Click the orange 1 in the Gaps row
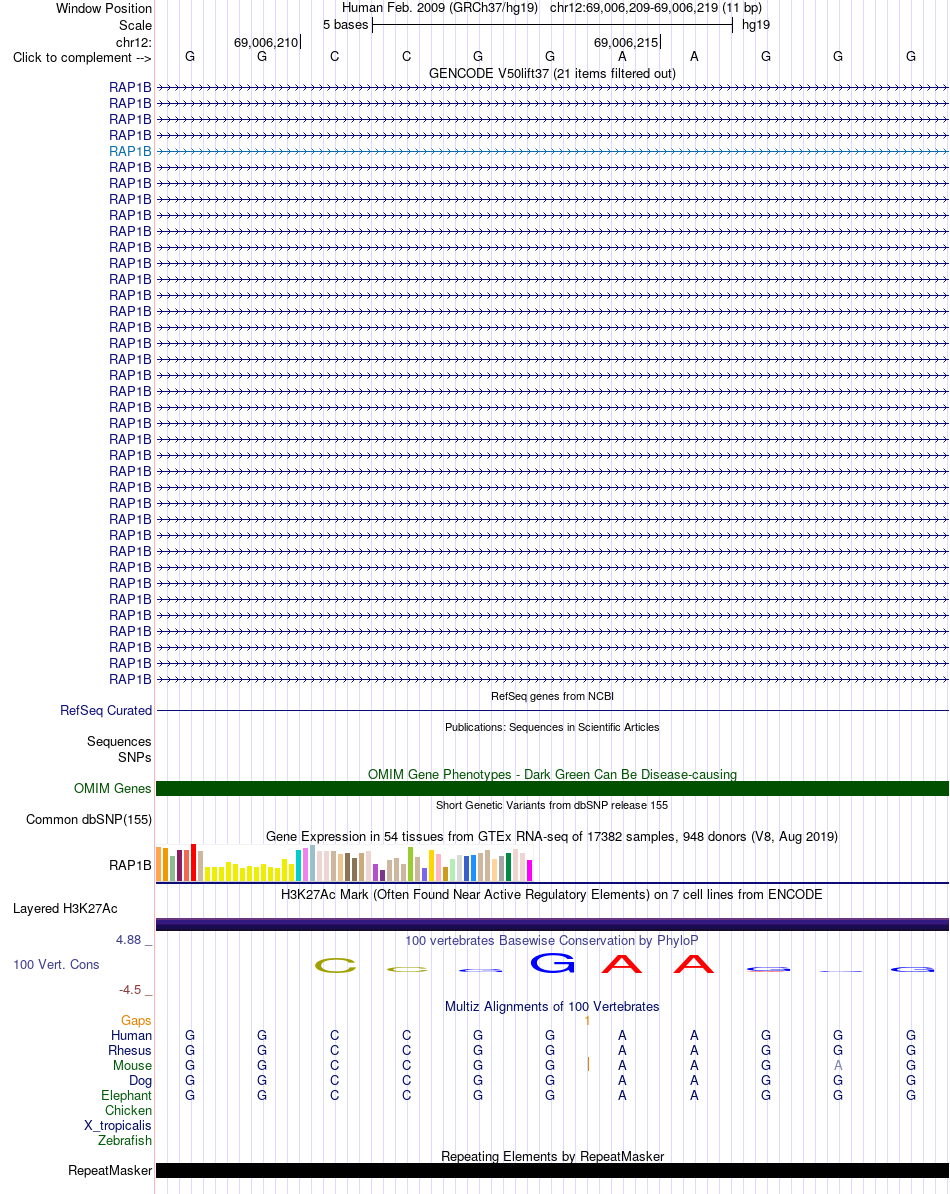This screenshot has height=1194, width=950. click(x=587, y=1021)
